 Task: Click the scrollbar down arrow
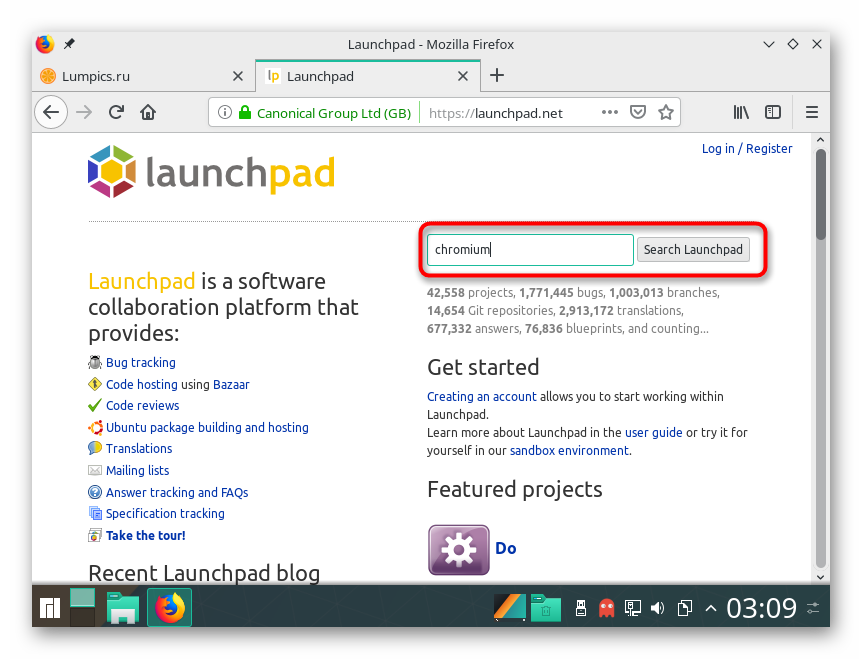[820, 577]
